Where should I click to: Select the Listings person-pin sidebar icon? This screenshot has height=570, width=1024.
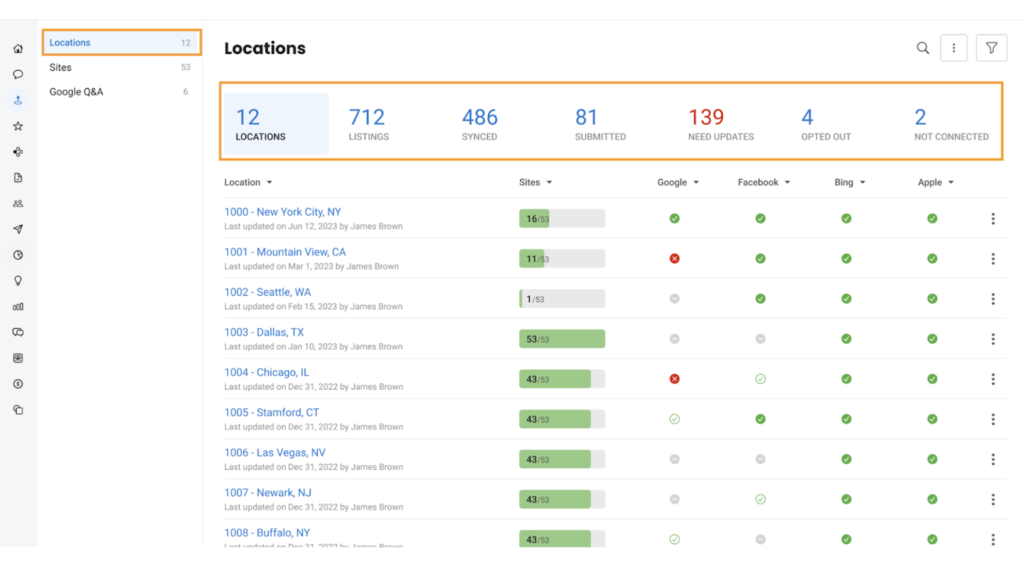click(18, 100)
